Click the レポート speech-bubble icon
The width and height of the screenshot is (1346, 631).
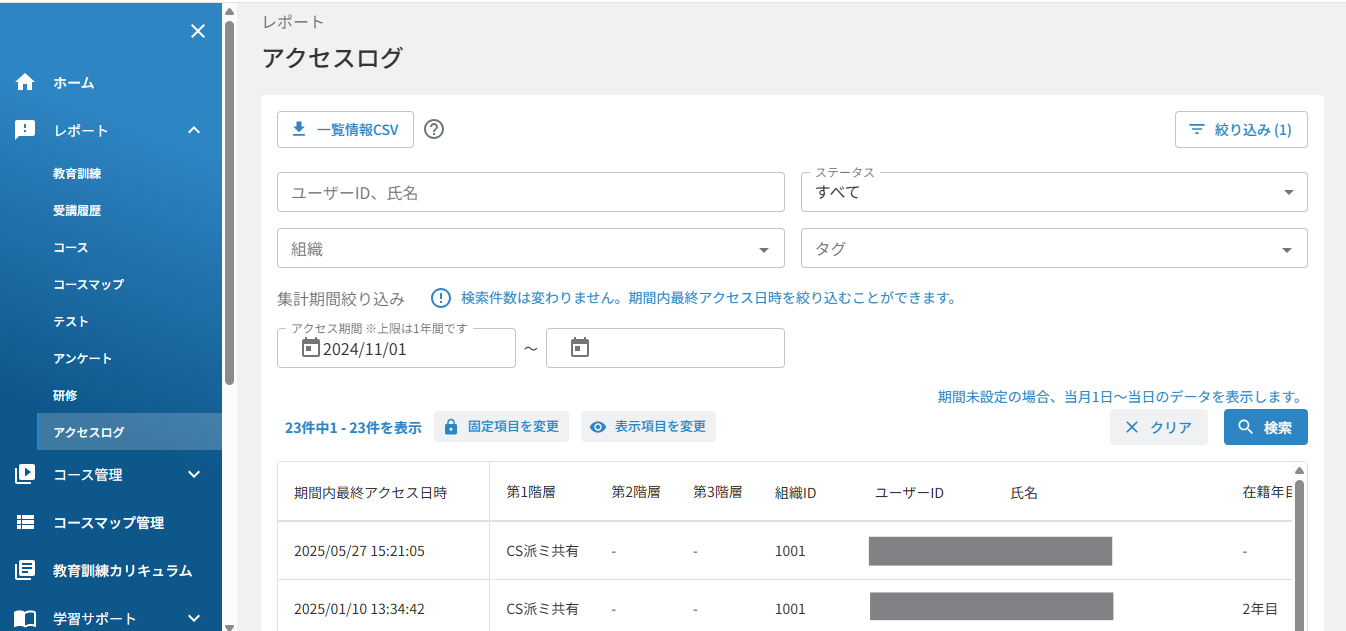[x=25, y=130]
